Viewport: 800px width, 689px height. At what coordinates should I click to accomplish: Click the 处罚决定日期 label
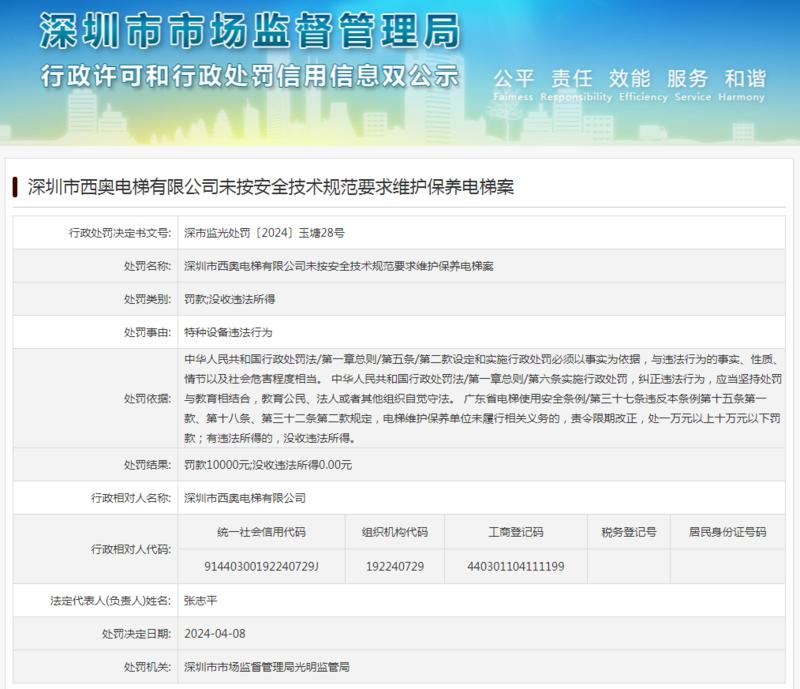coord(136,634)
